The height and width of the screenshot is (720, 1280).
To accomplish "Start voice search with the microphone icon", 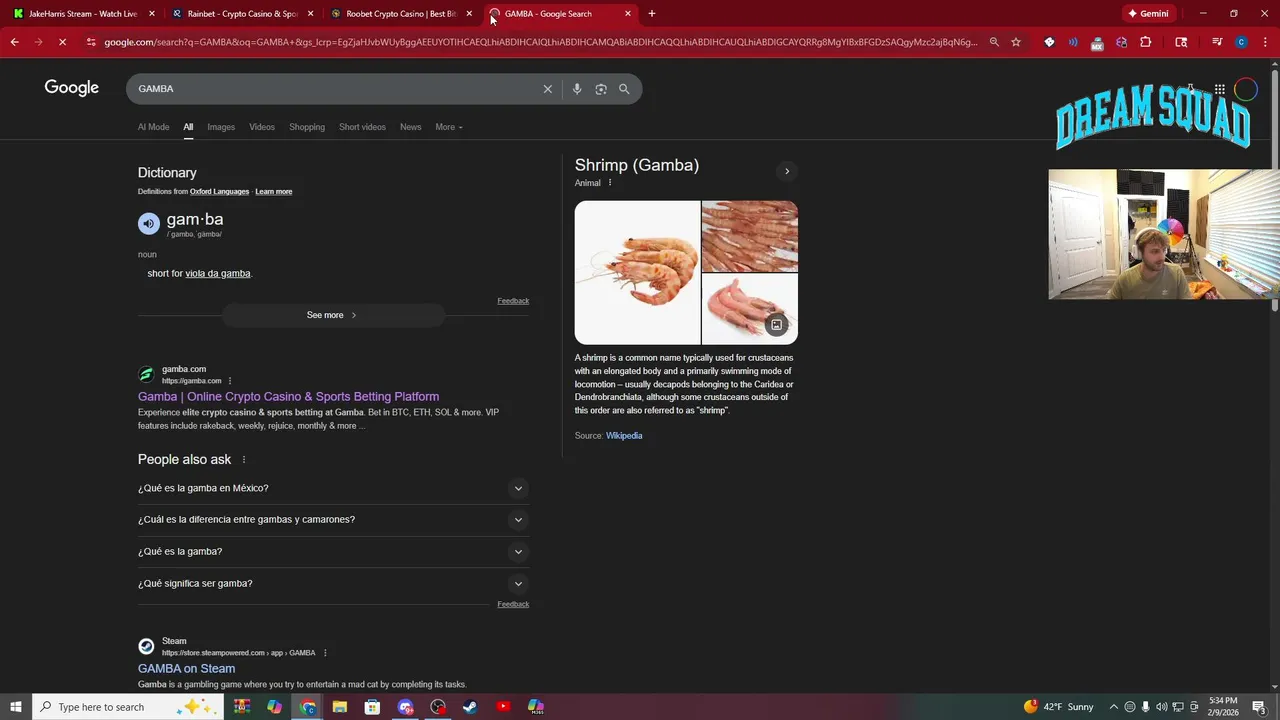I will pyautogui.click(x=577, y=89).
